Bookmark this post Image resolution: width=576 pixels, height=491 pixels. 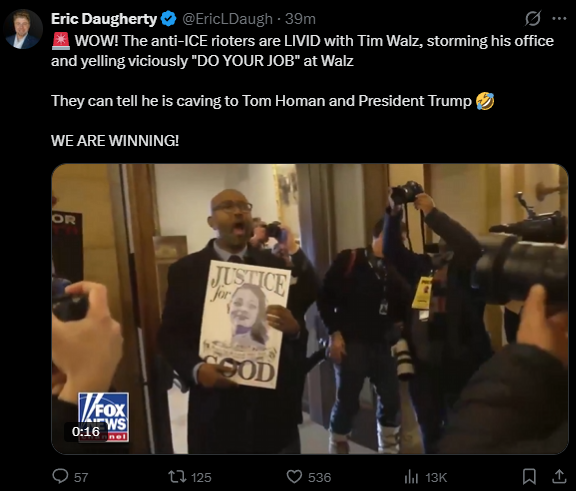[529, 477]
